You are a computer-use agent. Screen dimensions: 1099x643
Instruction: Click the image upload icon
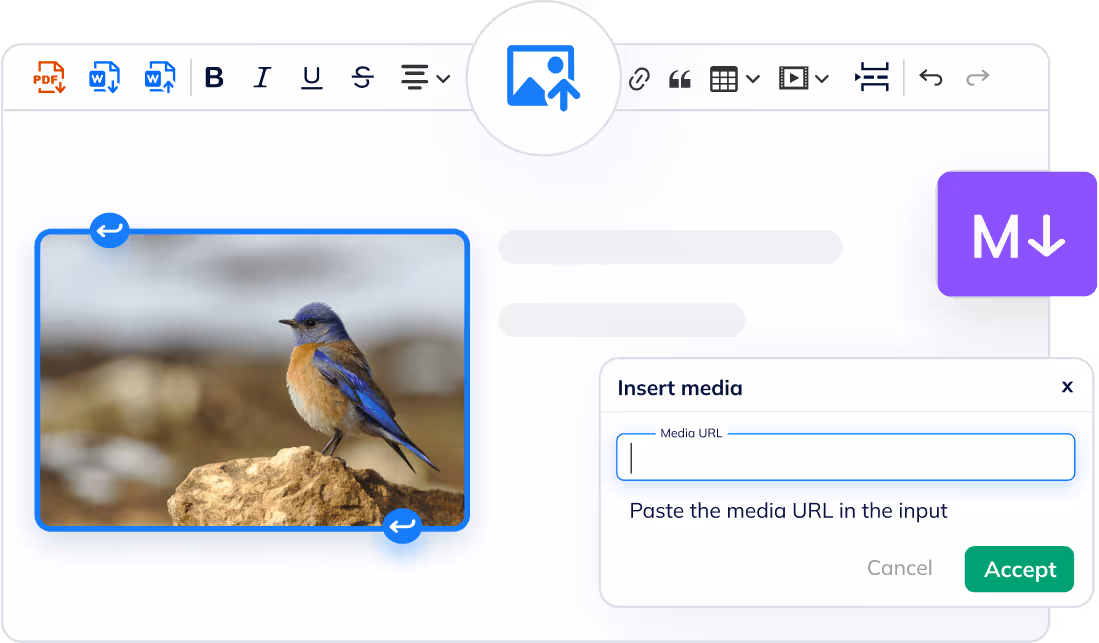[x=543, y=78]
